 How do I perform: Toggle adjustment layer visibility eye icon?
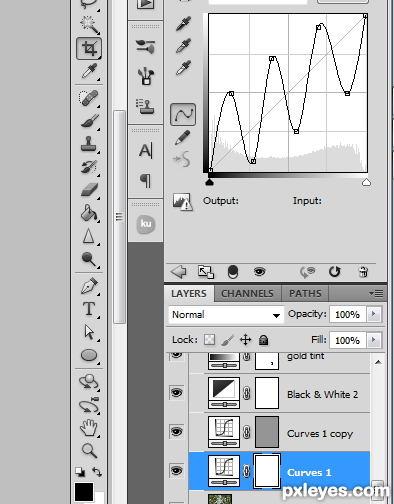260,272
